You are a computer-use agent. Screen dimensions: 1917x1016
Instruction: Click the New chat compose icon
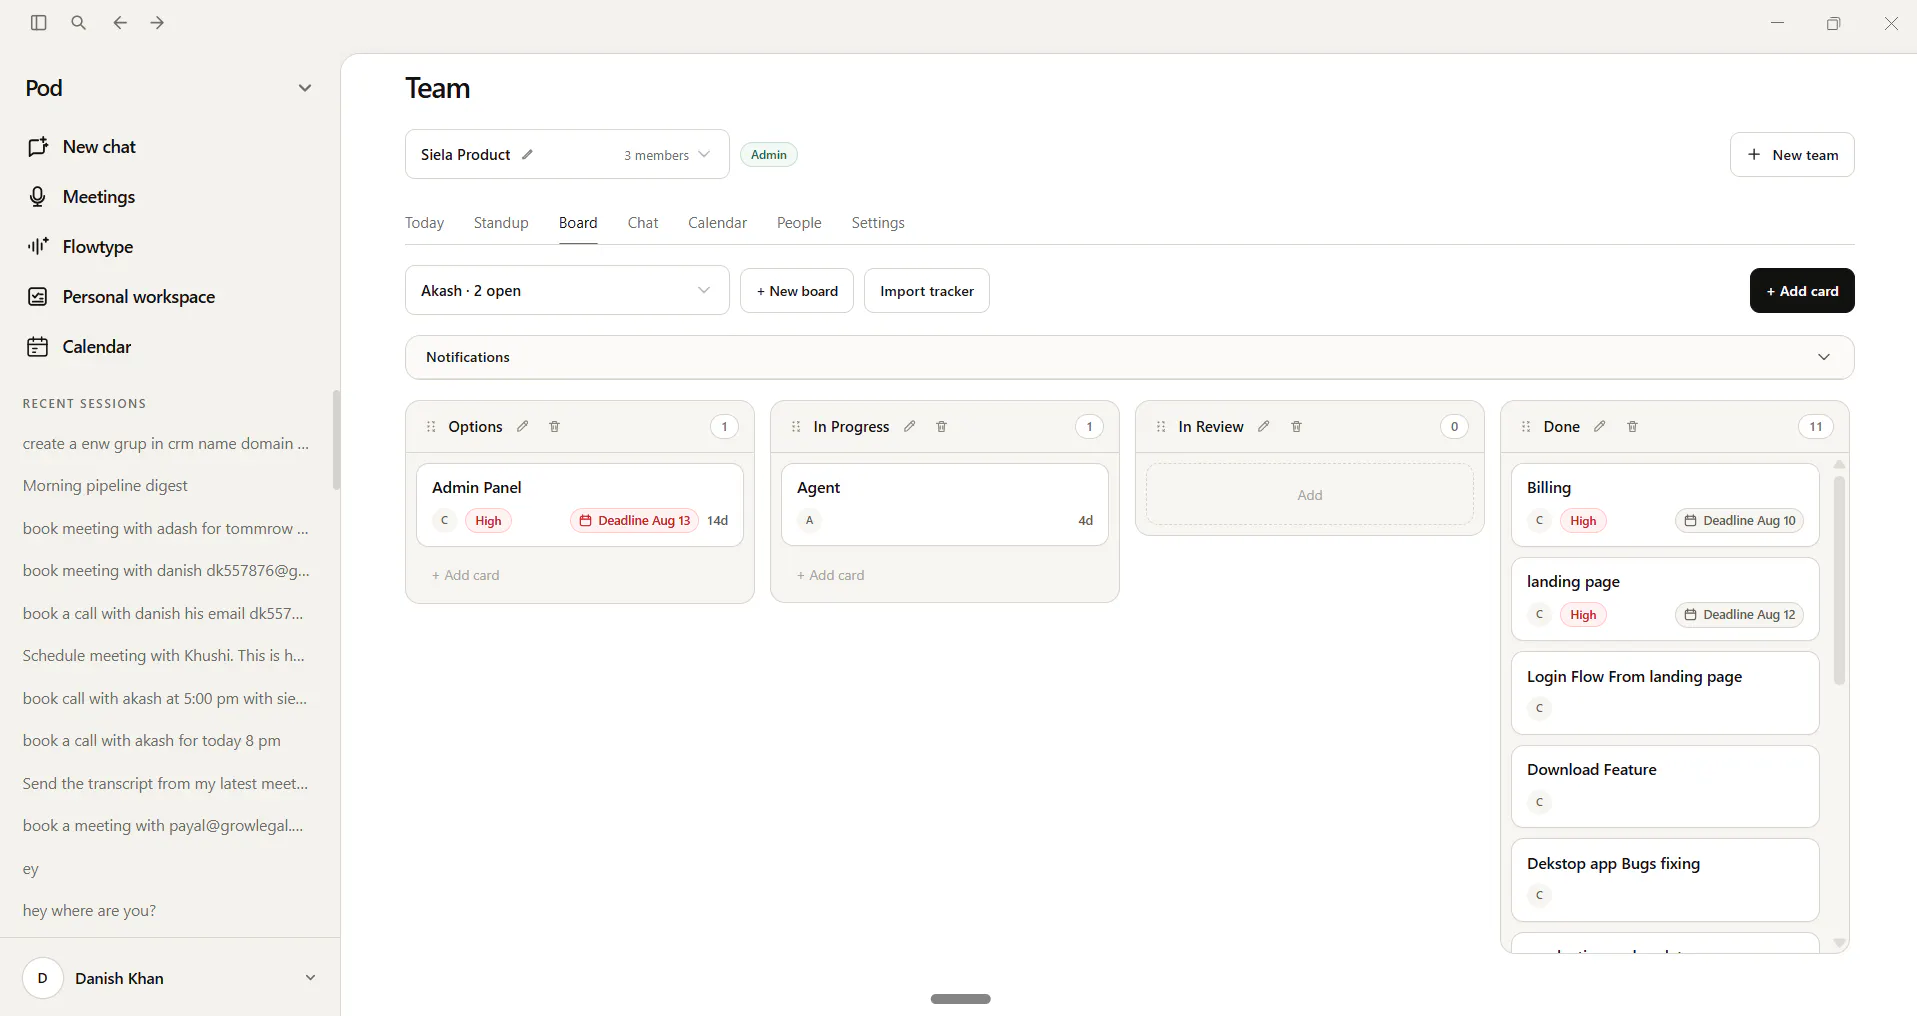click(38, 147)
